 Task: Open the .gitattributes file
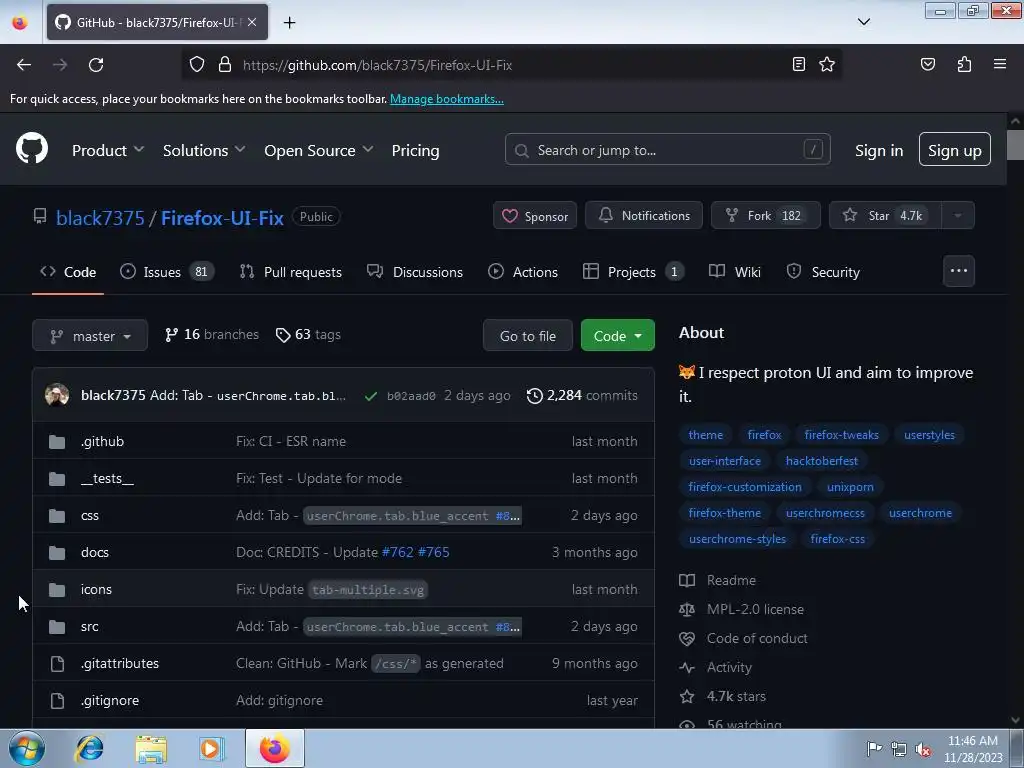tap(120, 664)
